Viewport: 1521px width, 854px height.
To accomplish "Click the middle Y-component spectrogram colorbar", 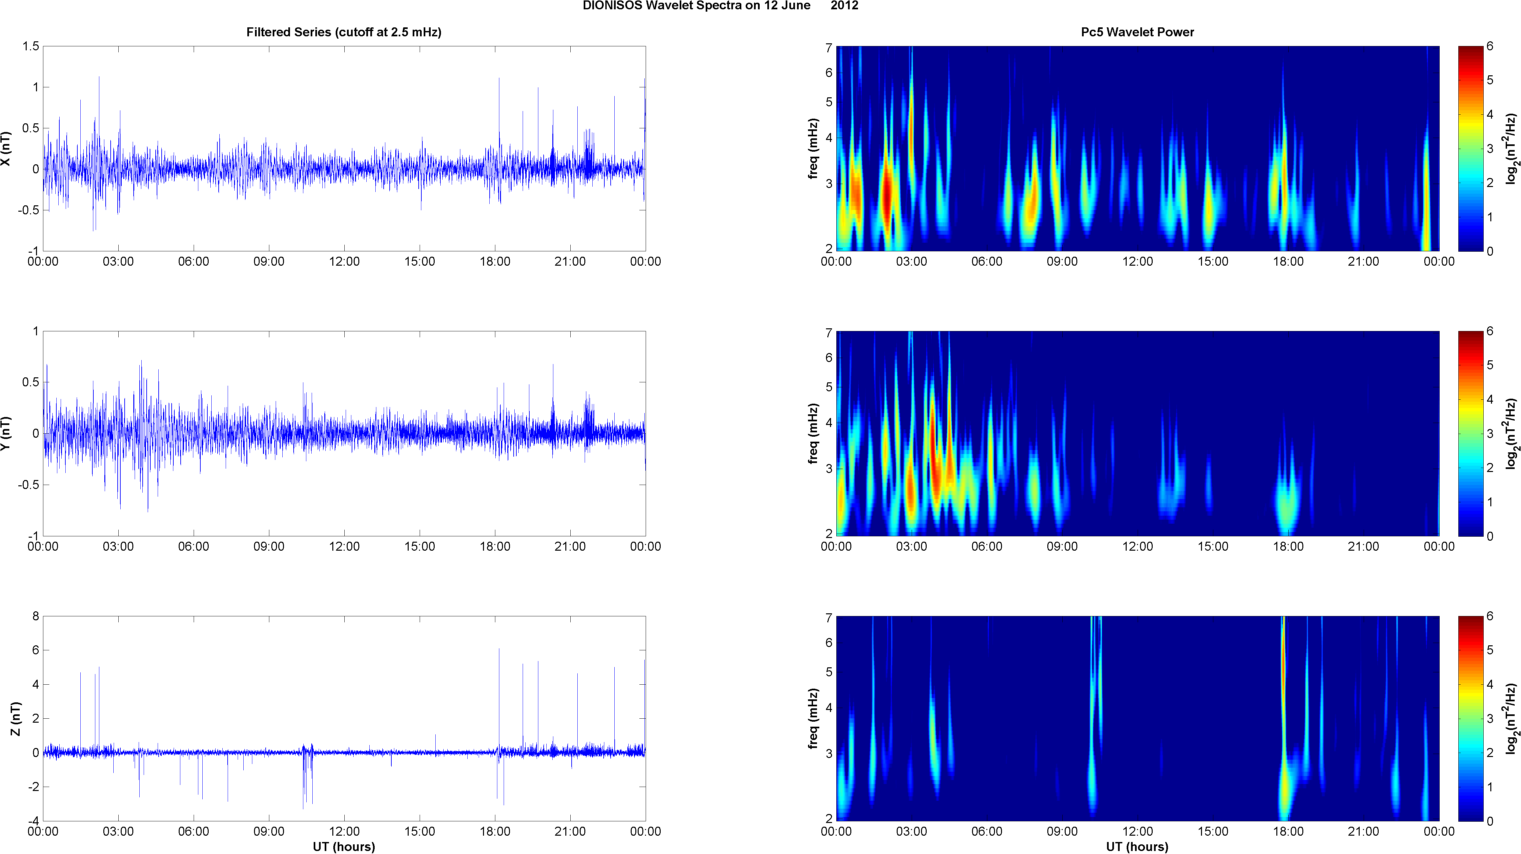I will [x=1470, y=433].
